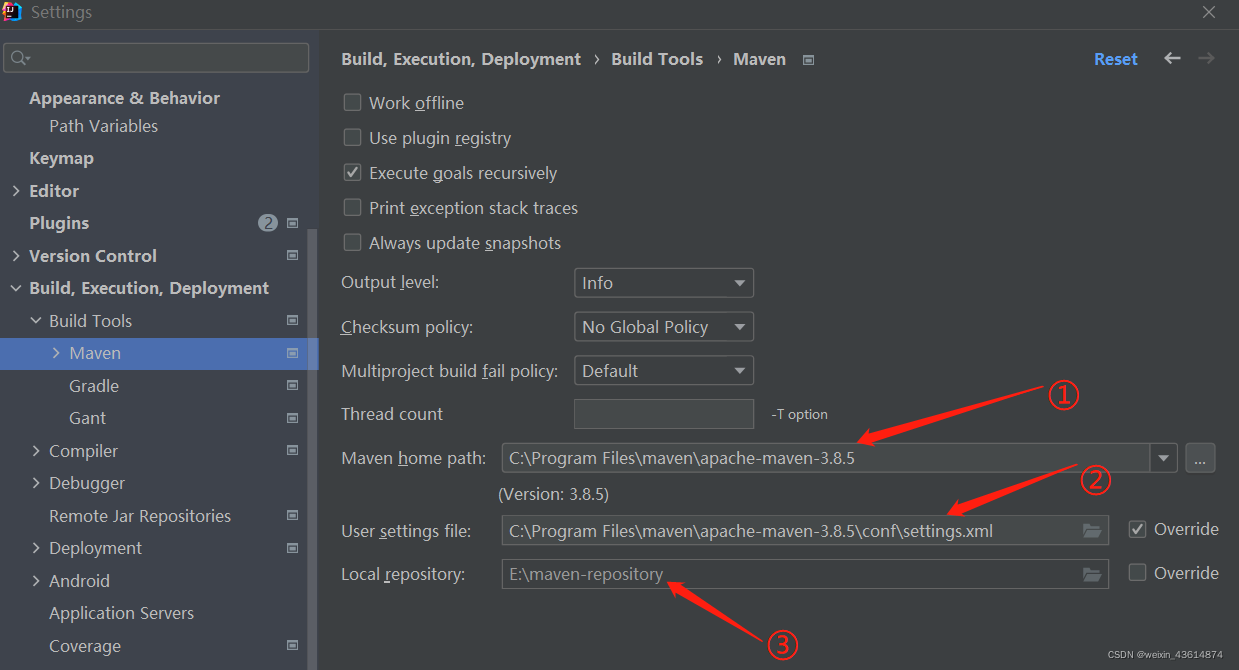1239x670 pixels.
Task: Check Override for Local repository
Action: pos(1137,573)
